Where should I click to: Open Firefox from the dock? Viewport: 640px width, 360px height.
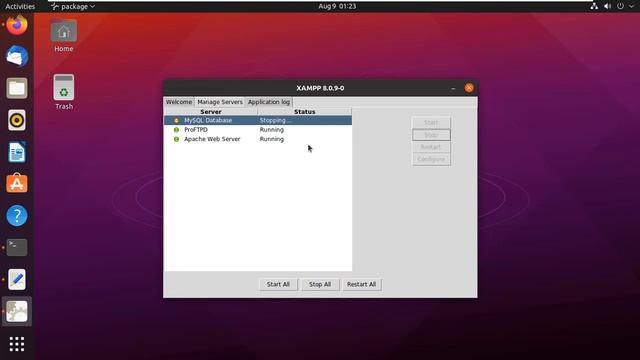click(17, 24)
